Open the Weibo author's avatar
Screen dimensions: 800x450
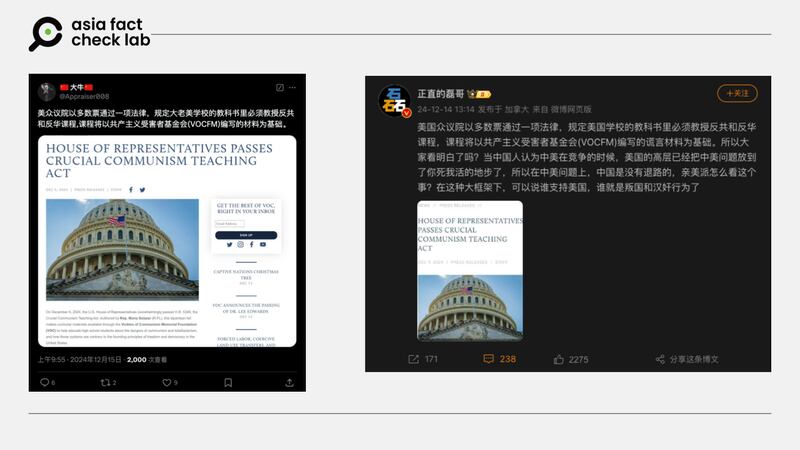point(393,100)
